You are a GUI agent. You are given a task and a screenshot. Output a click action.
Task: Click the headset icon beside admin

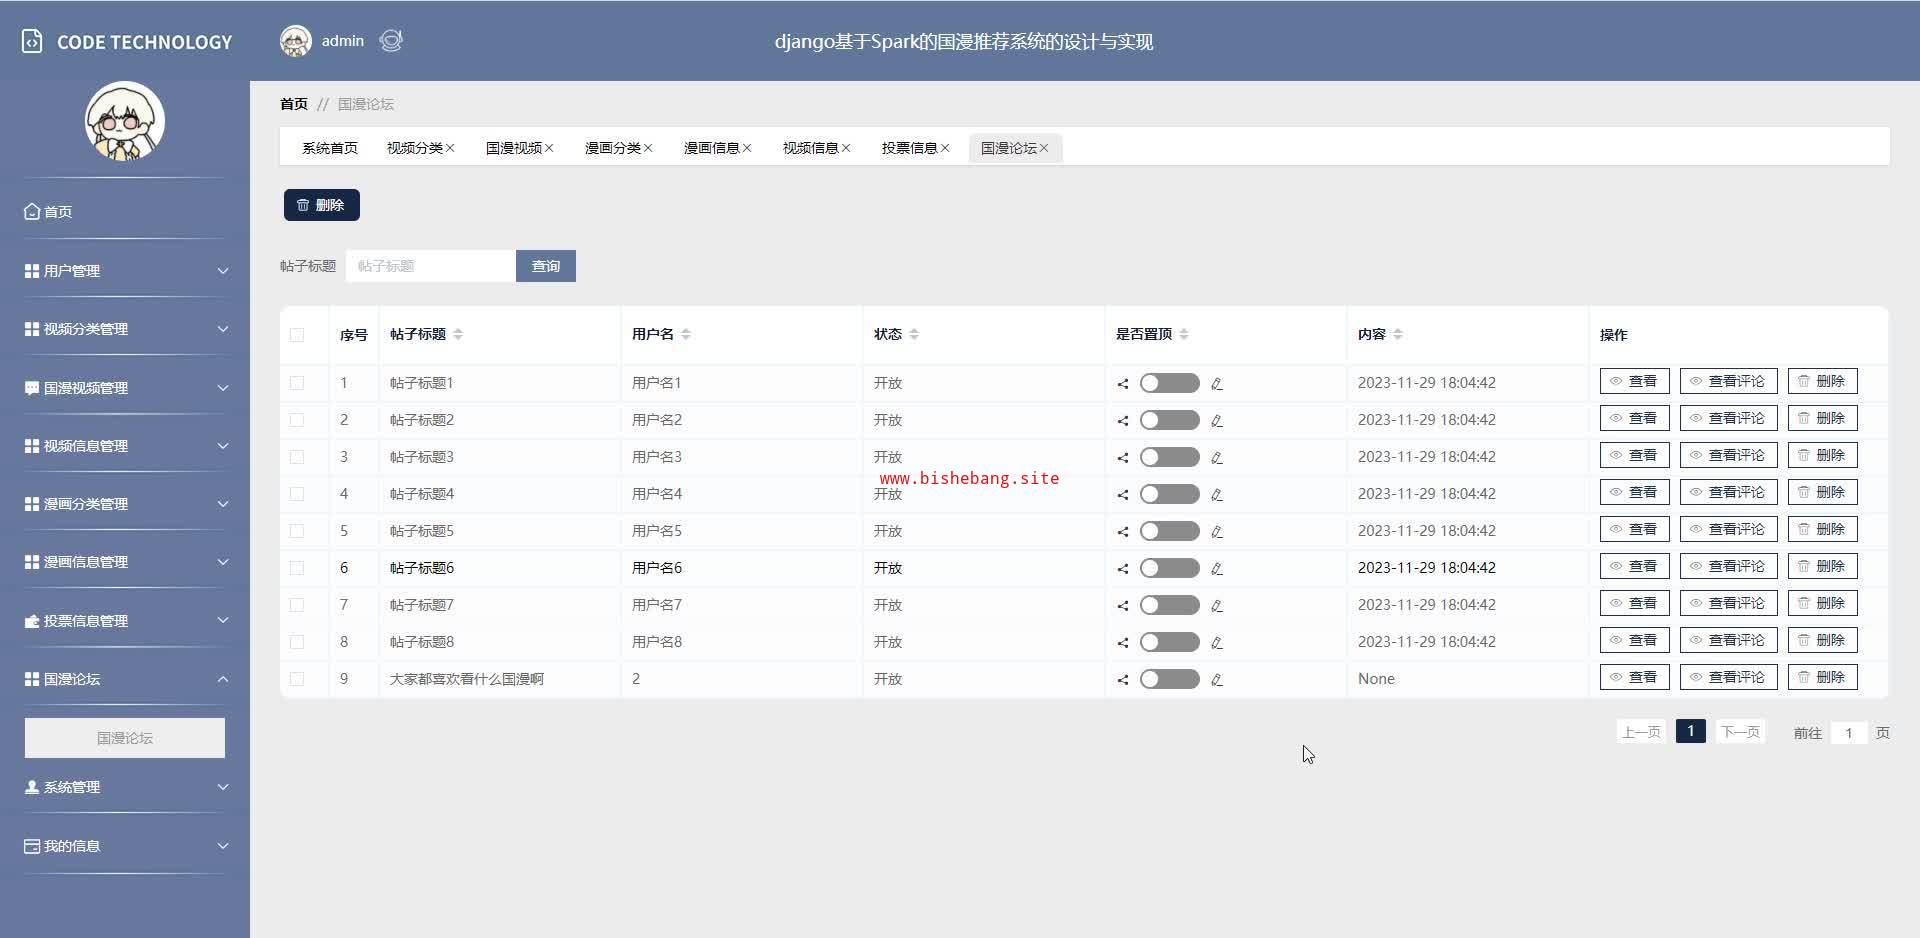(x=391, y=41)
